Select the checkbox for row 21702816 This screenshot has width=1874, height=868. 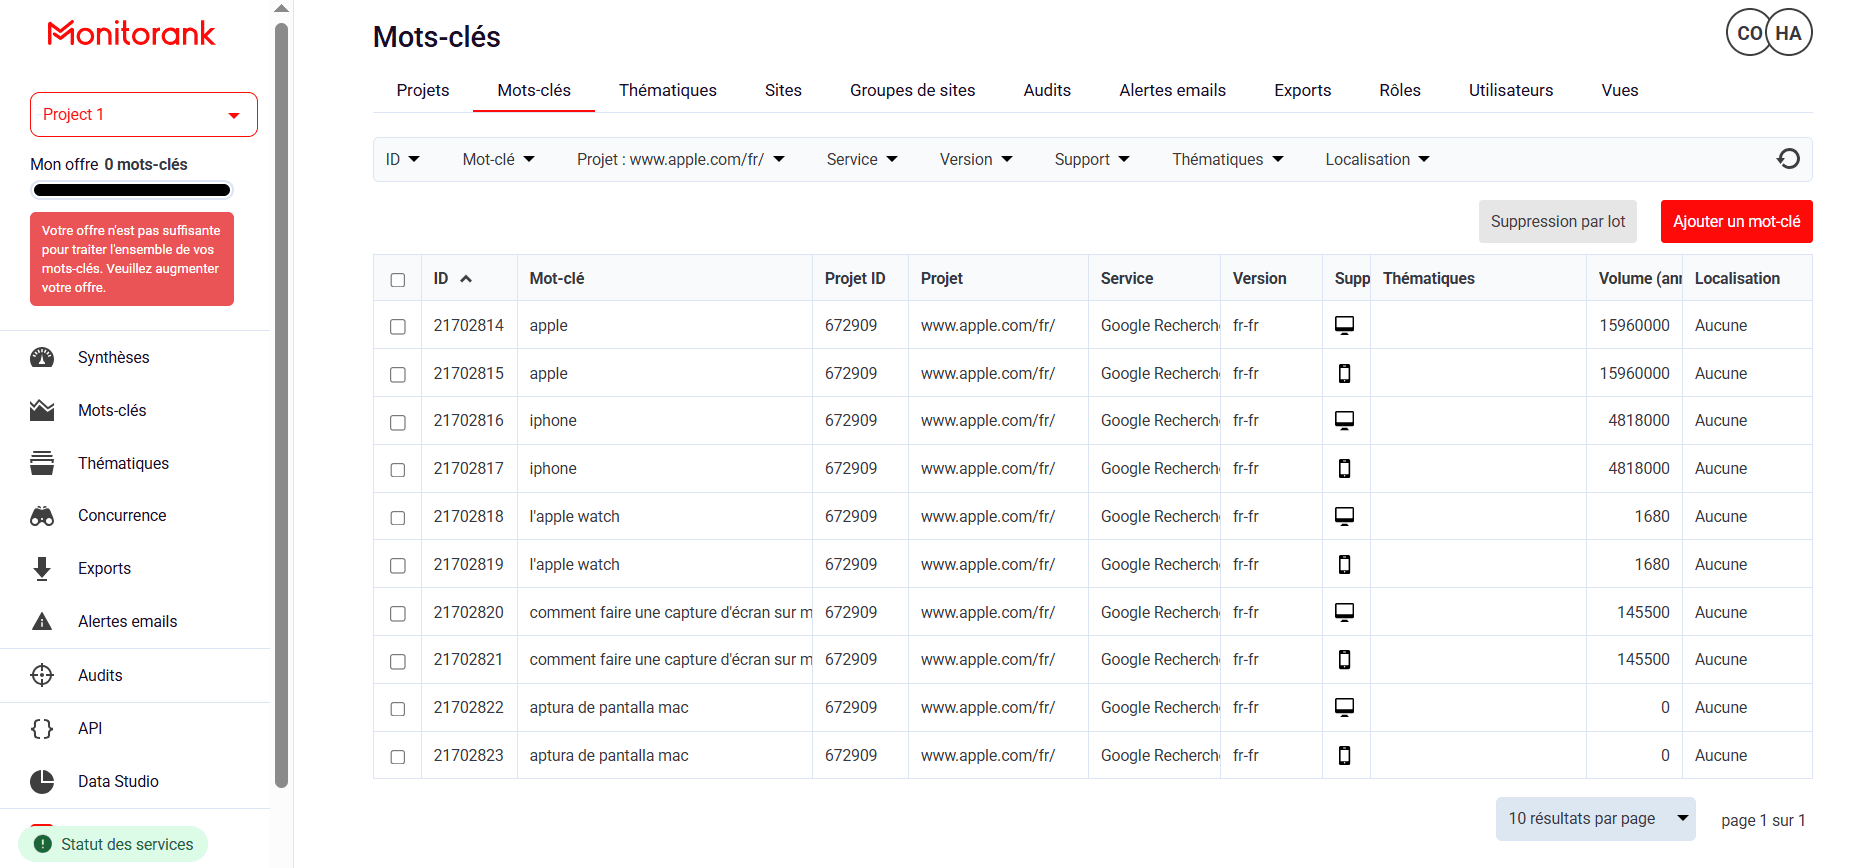[x=398, y=423]
